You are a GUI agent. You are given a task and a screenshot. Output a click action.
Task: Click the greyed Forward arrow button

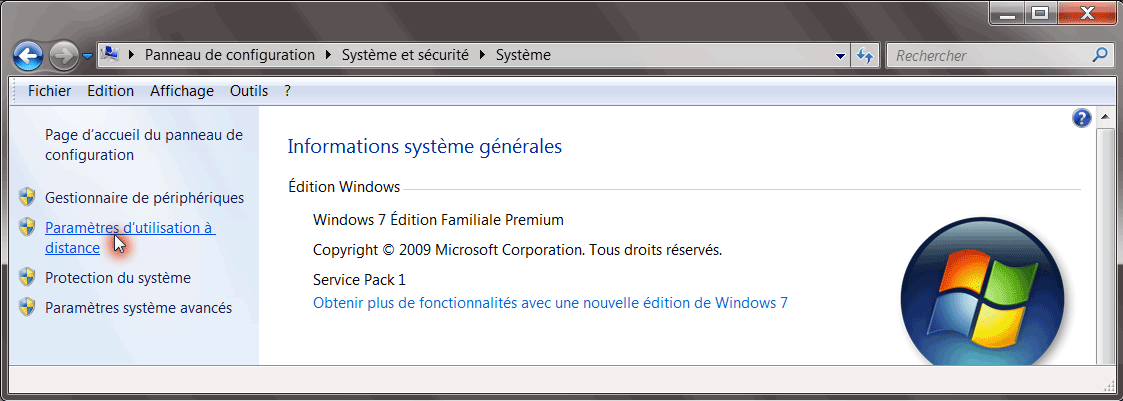click(64, 56)
